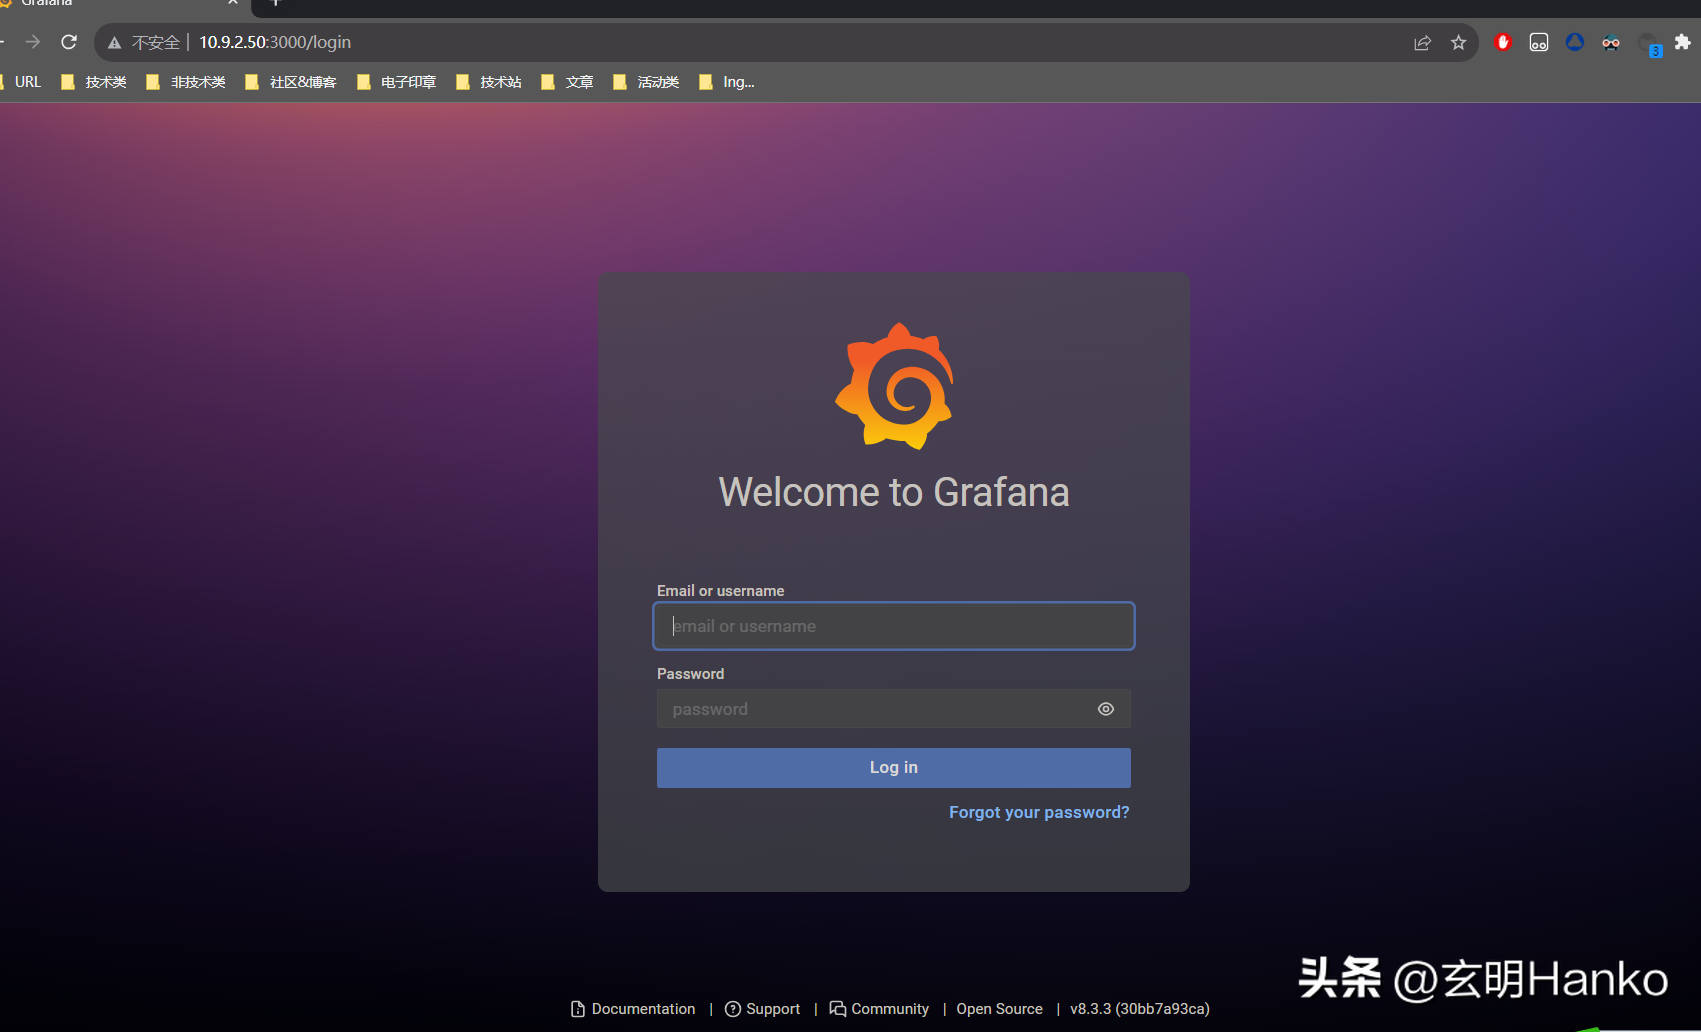The height and width of the screenshot is (1032, 1701).
Task: Open the Ing... bookmarks folder
Action: 727,82
